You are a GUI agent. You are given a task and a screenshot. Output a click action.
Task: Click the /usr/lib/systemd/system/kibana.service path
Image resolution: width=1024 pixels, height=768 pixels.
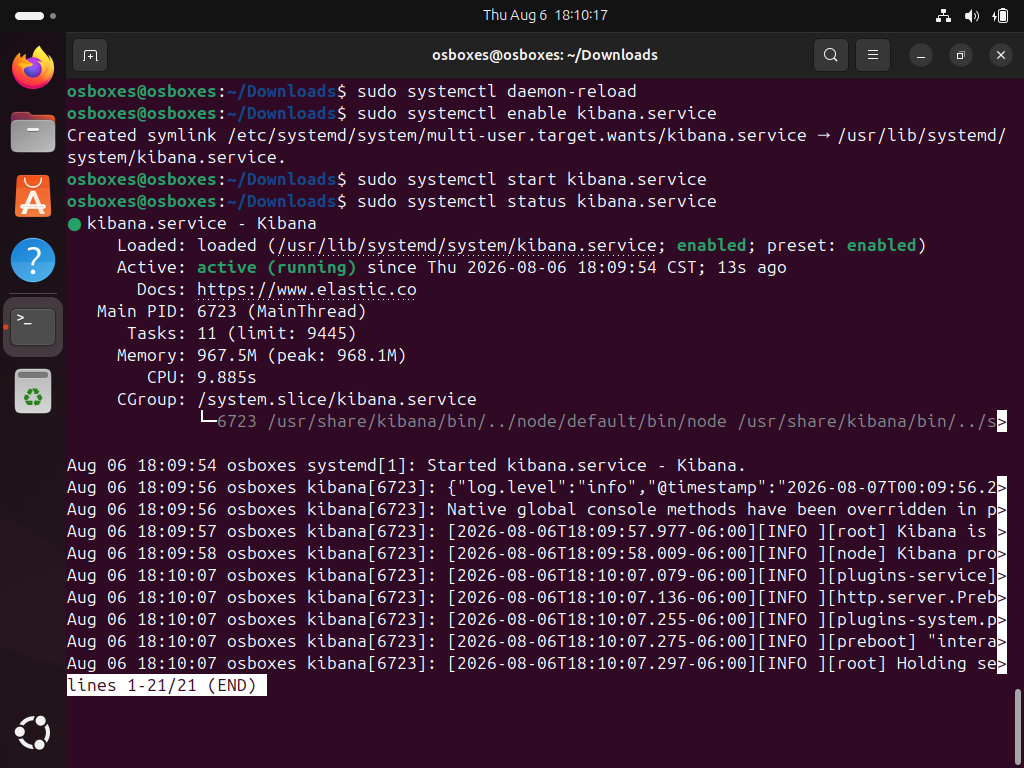pyautogui.click(x=466, y=246)
